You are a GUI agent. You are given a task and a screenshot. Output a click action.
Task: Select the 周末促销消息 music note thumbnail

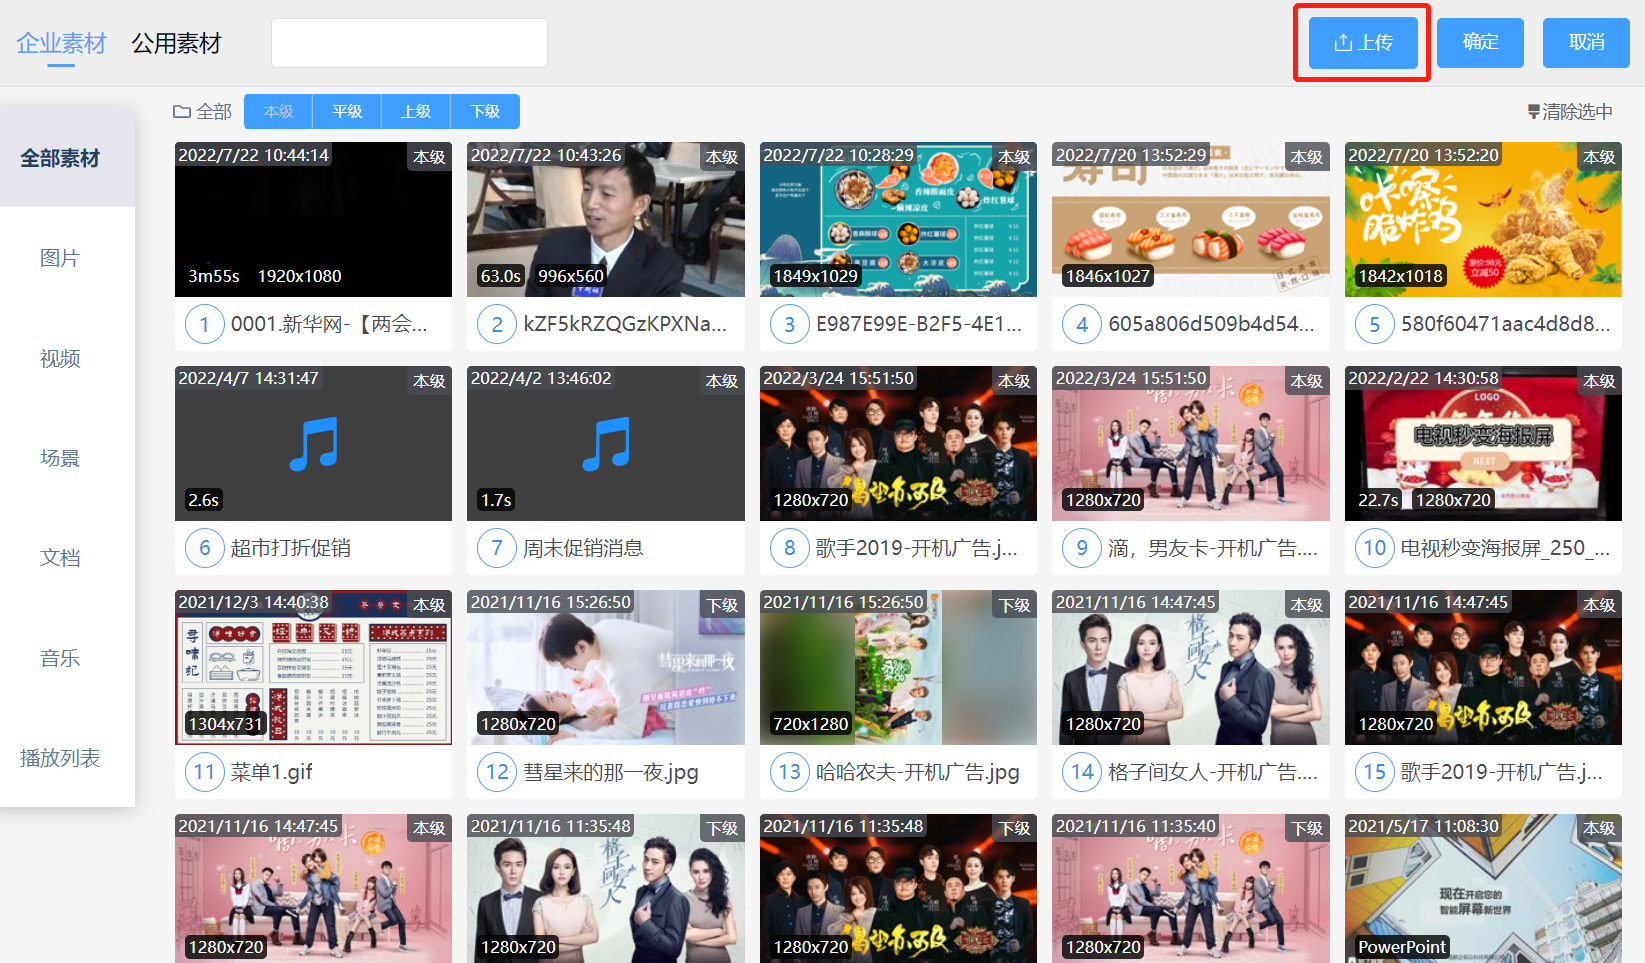click(606, 444)
